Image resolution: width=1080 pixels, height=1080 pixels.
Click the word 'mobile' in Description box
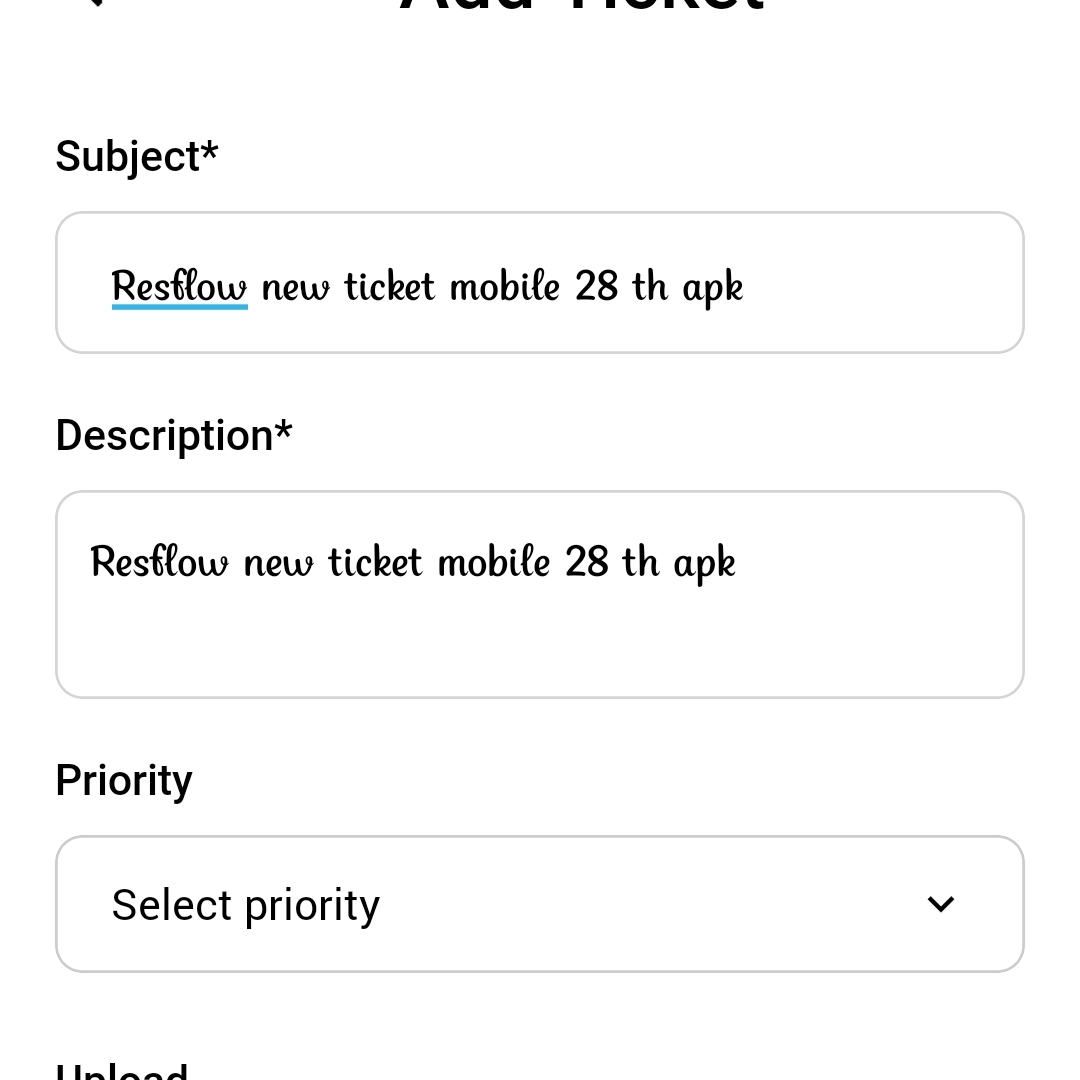(494, 562)
